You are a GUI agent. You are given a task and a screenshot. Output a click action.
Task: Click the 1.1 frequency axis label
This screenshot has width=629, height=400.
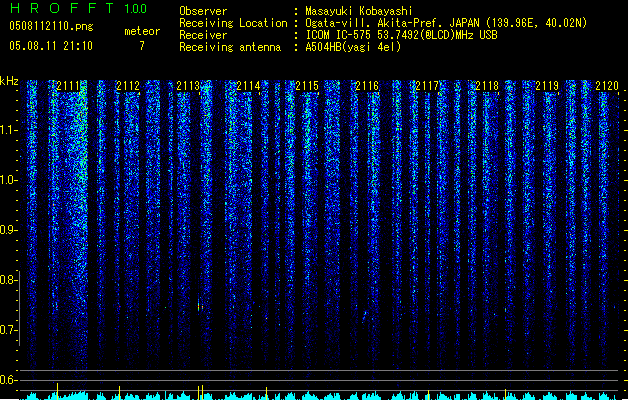tap(8, 130)
